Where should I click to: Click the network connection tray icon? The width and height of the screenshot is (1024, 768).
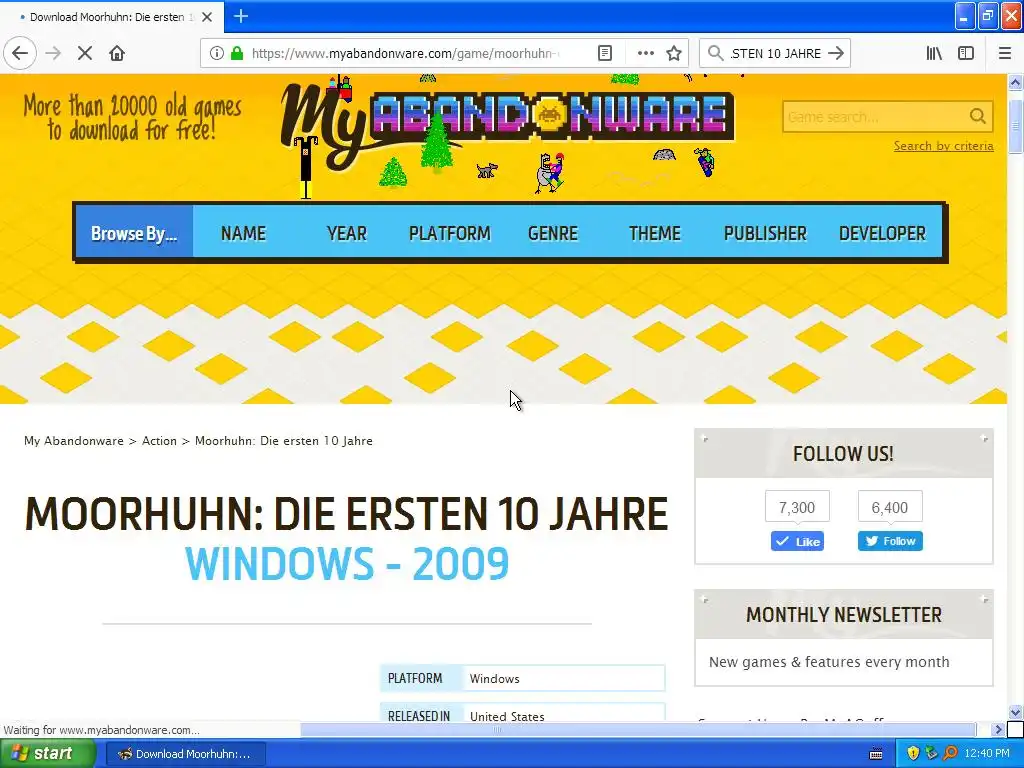click(x=931, y=754)
